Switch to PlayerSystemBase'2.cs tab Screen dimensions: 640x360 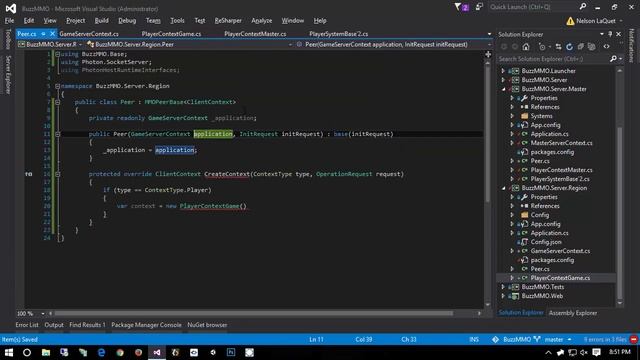pos(338,34)
